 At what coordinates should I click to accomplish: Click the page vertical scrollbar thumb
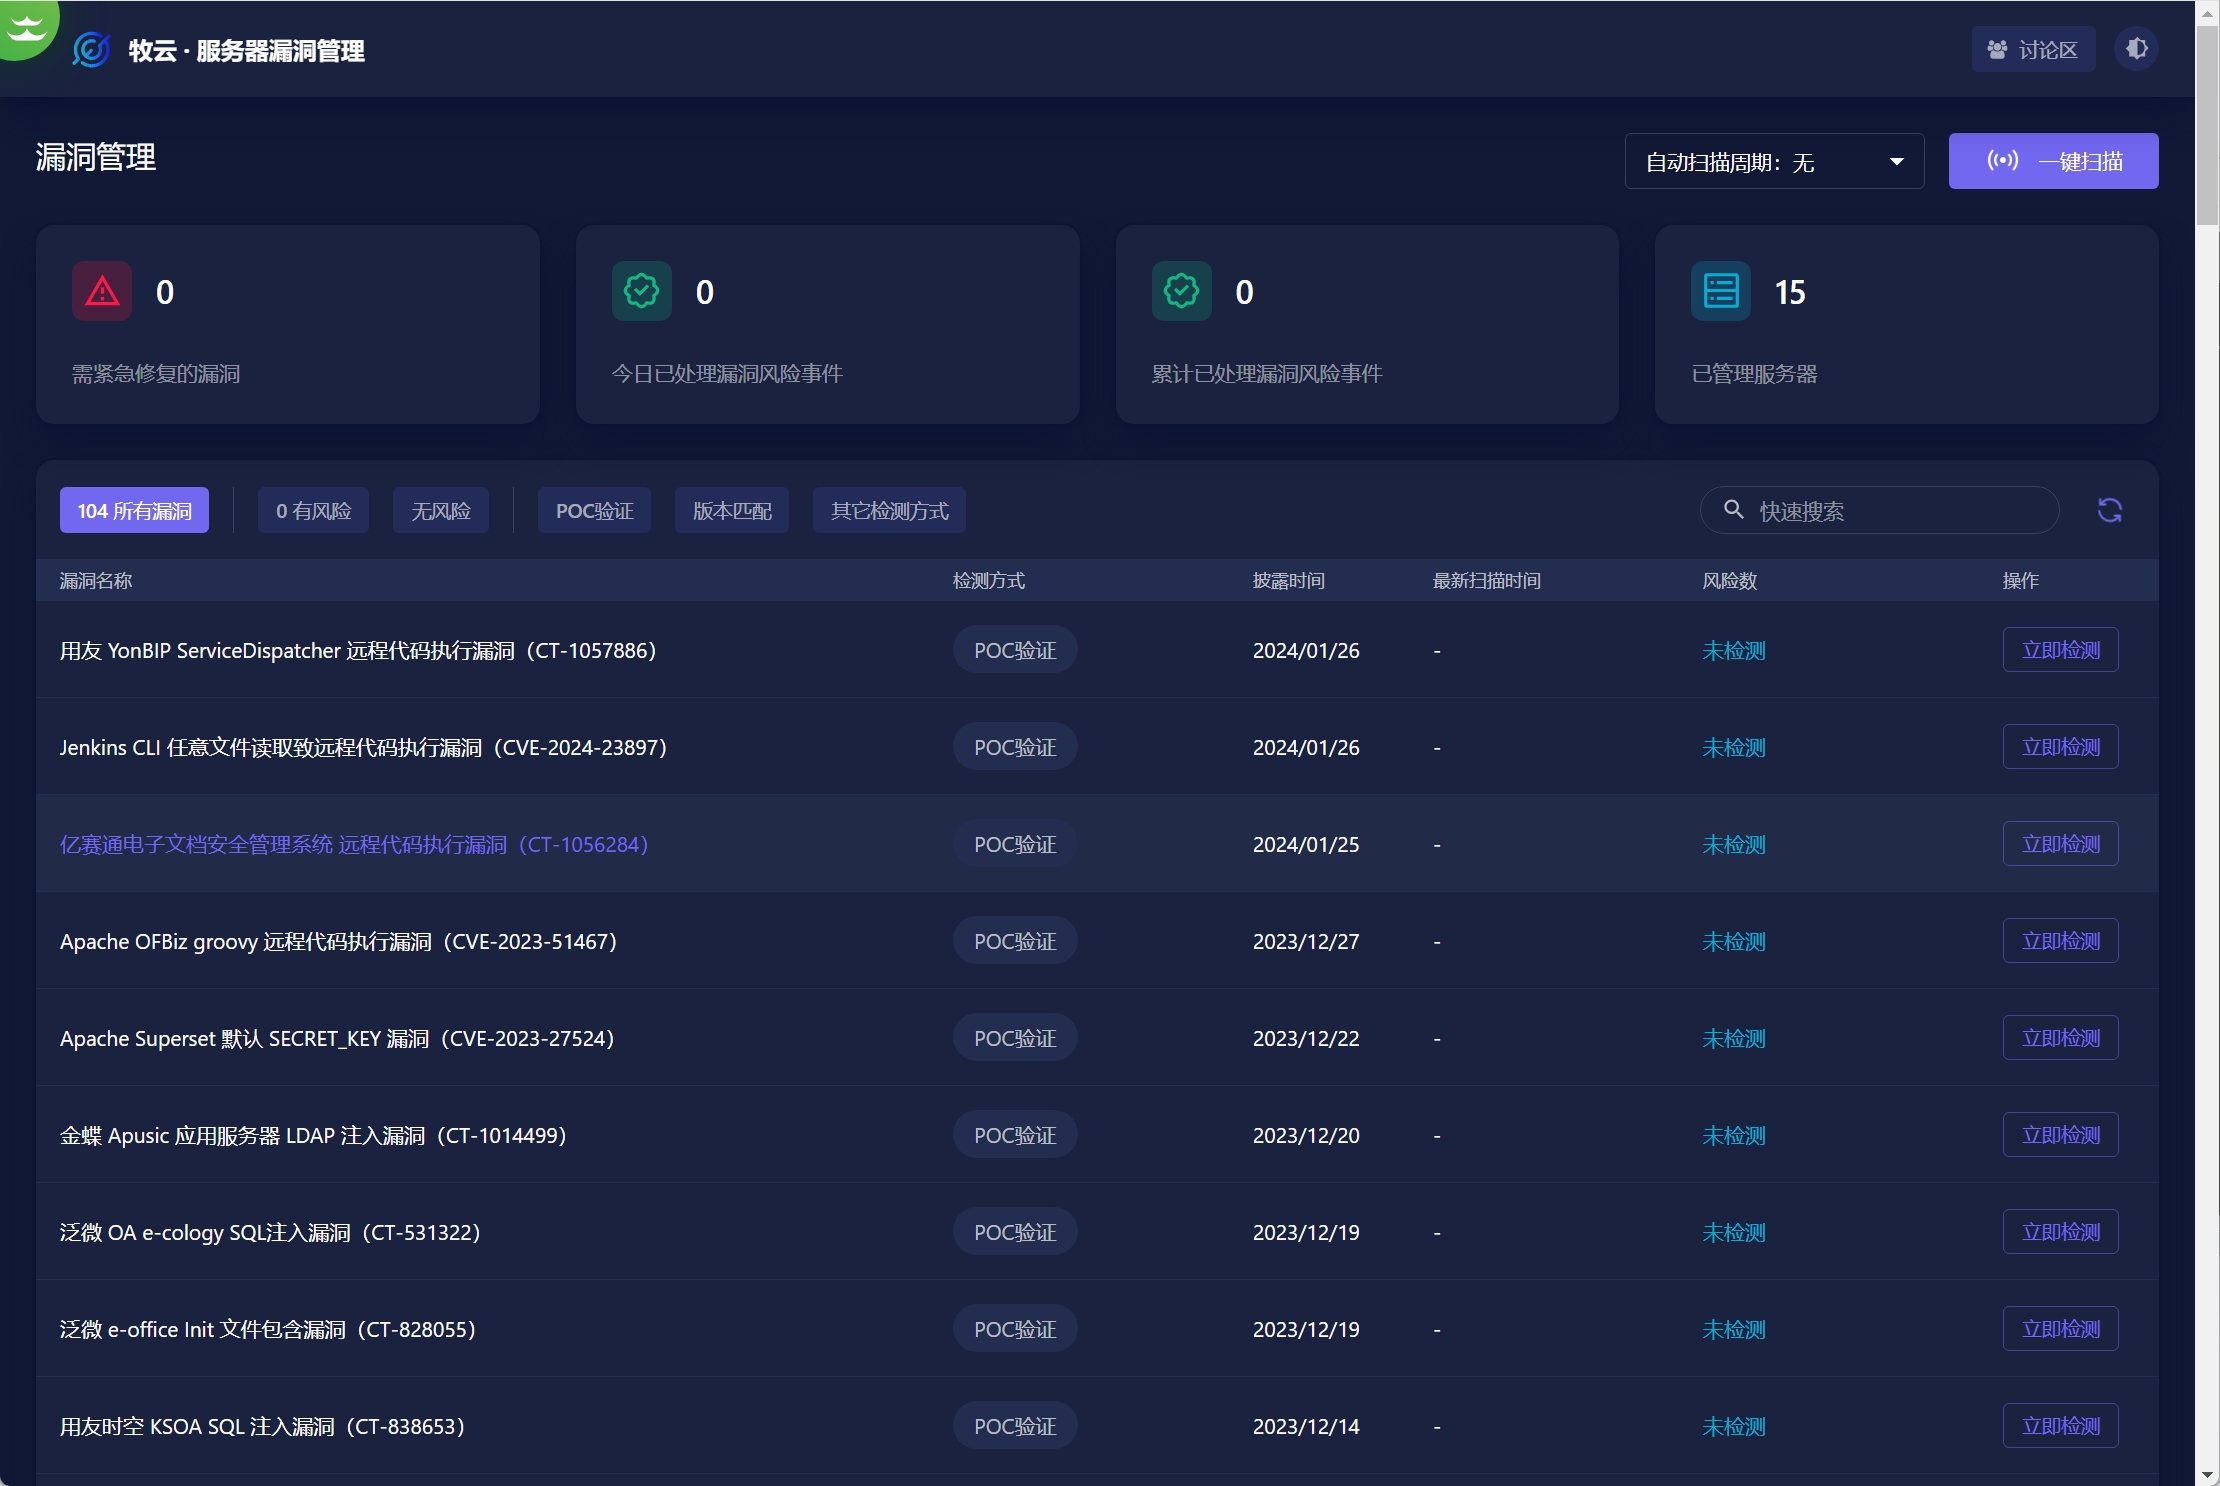click(x=2208, y=127)
